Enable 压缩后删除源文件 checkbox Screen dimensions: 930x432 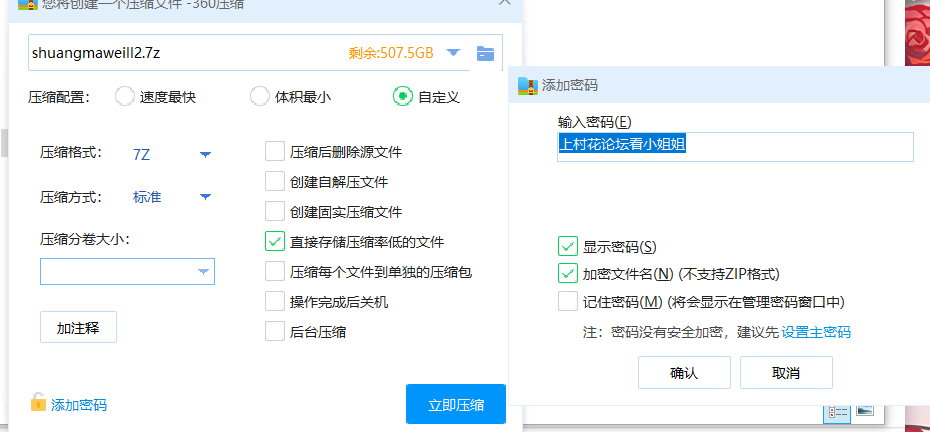[275, 151]
